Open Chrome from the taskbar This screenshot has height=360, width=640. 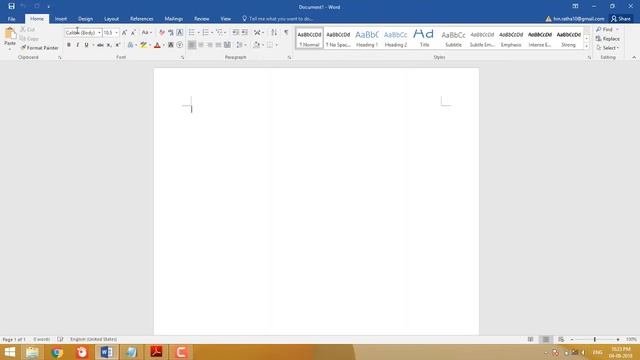[57, 352]
